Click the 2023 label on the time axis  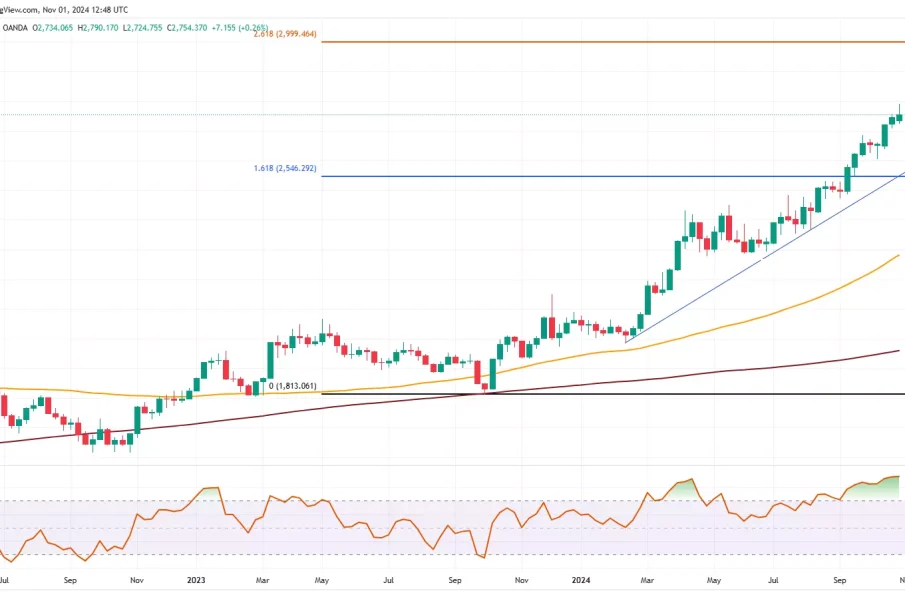tap(197, 579)
